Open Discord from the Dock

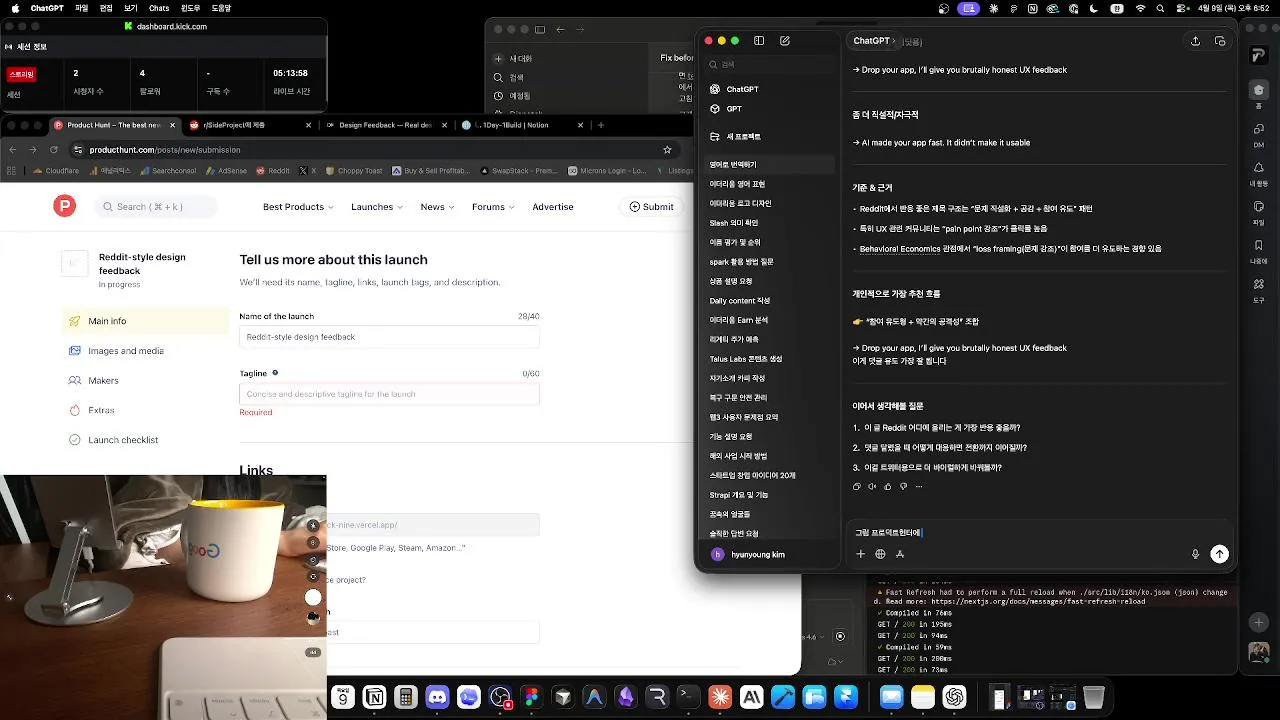point(437,697)
